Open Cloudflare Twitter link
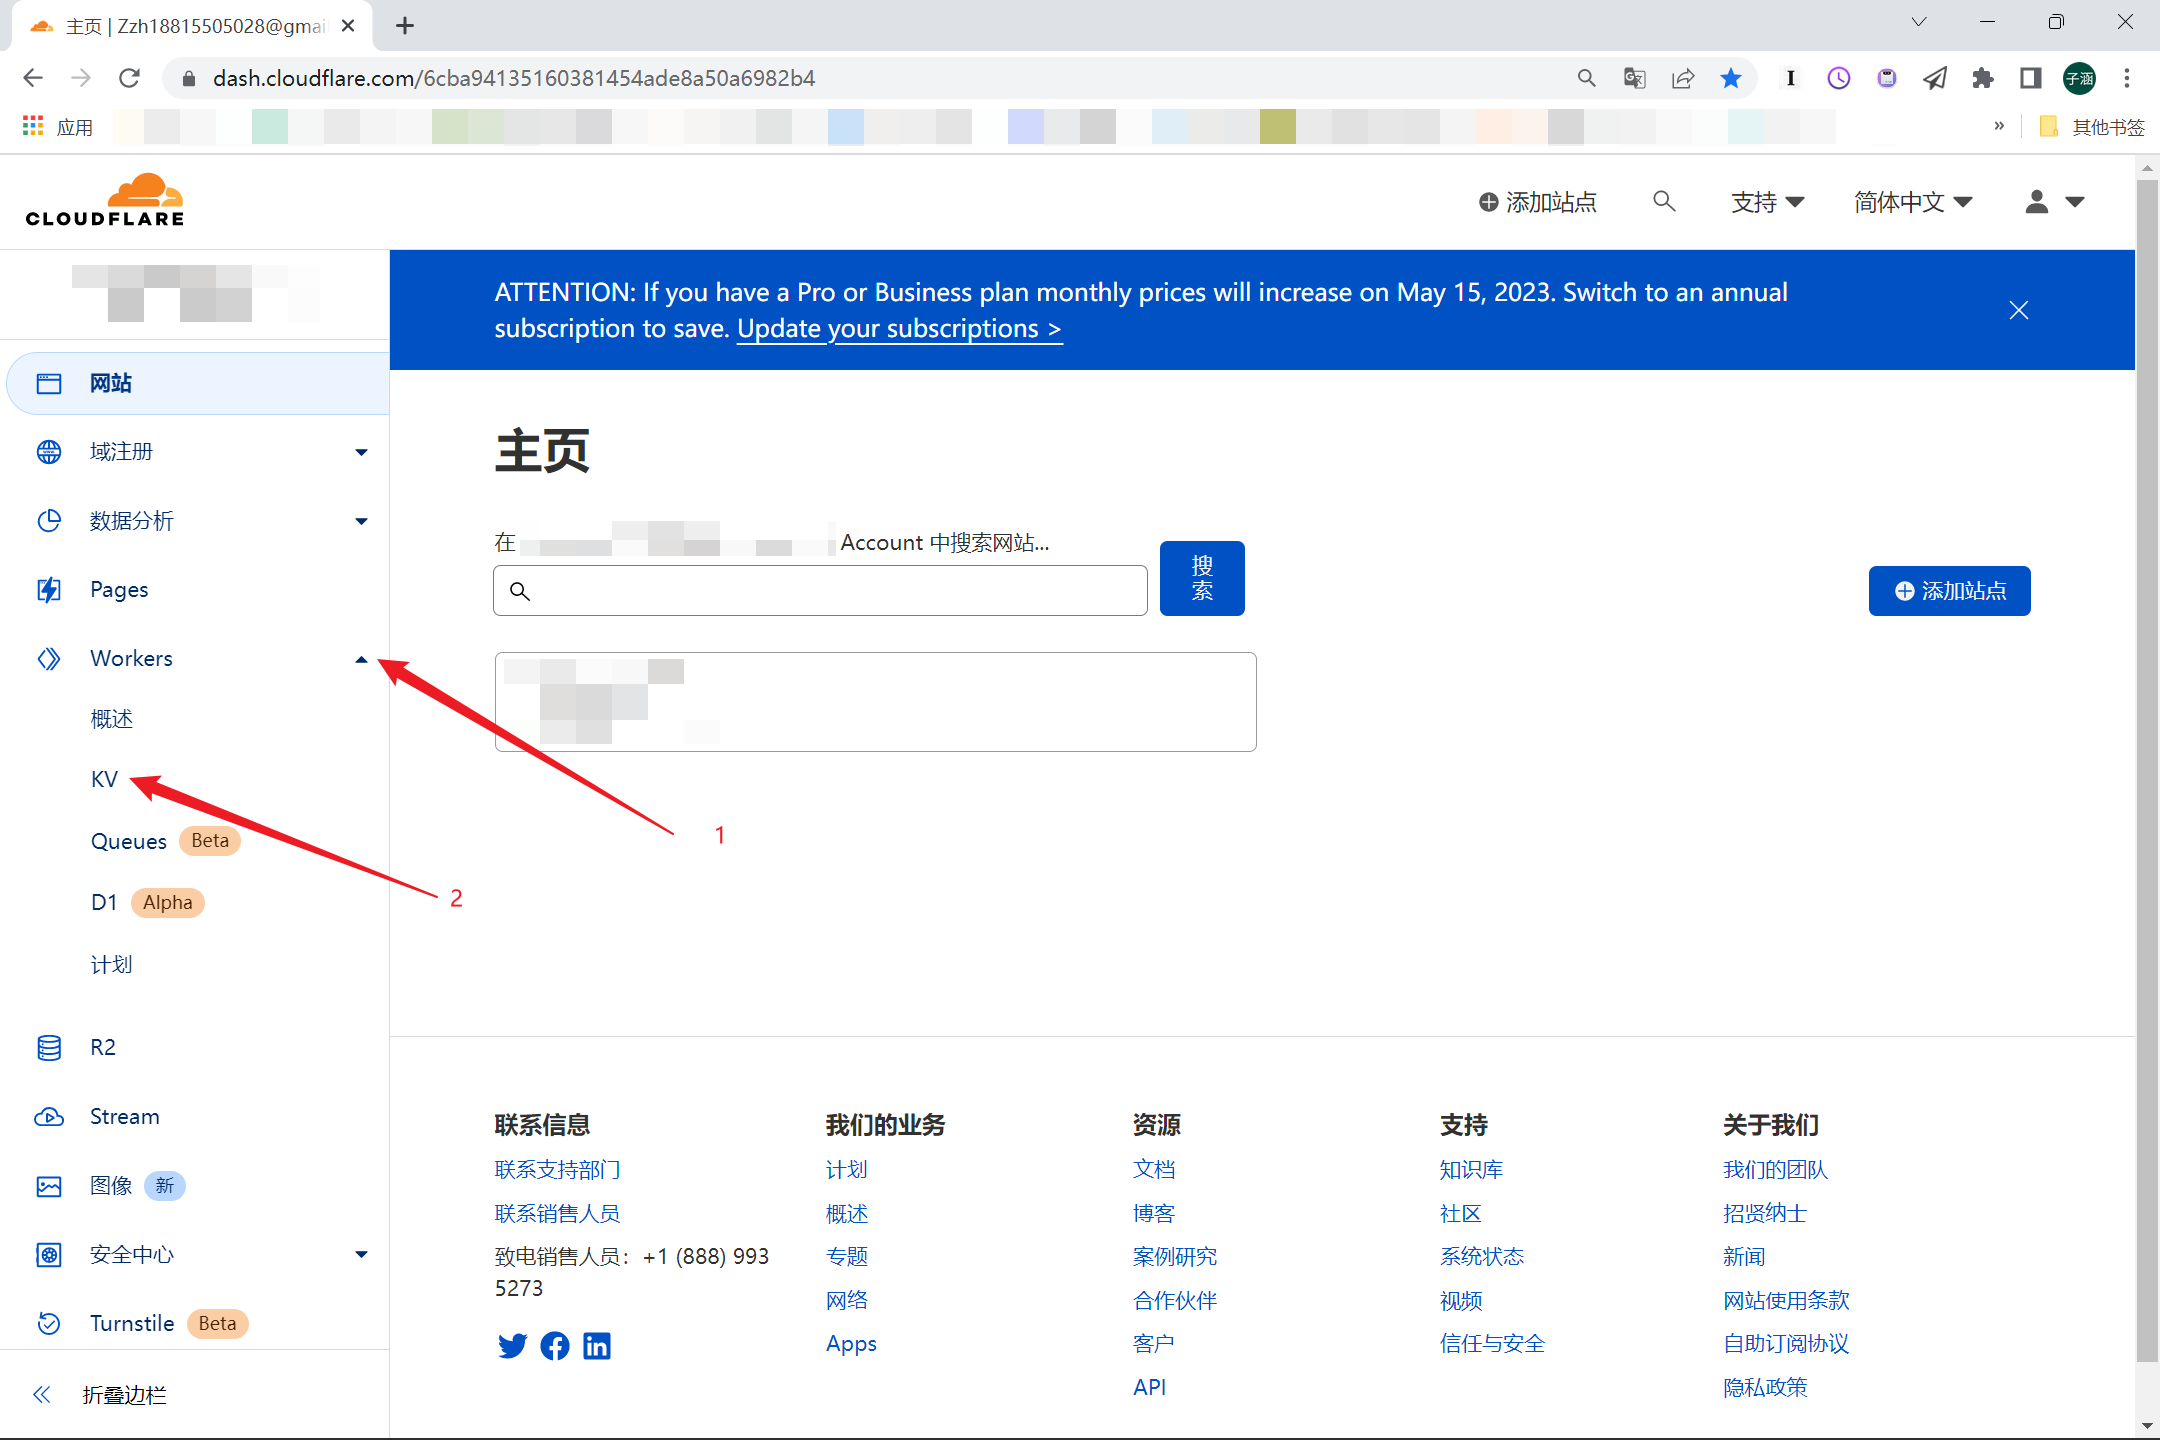The width and height of the screenshot is (2160, 1440). point(512,1346)
